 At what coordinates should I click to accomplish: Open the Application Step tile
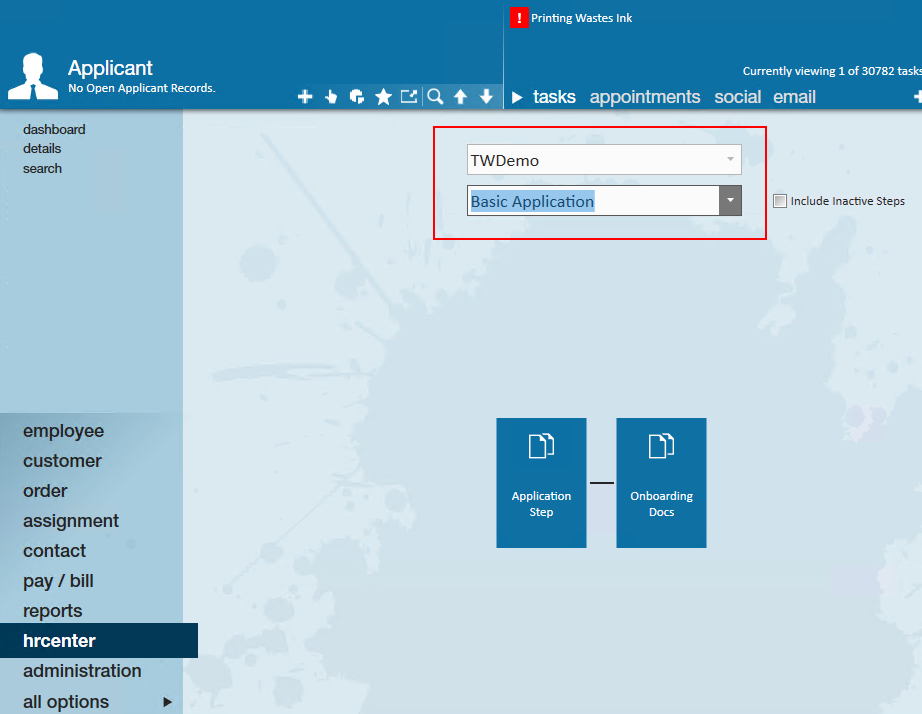541,483
